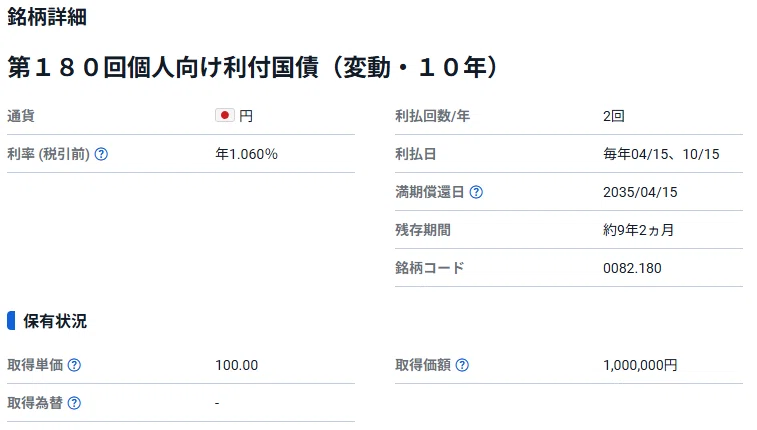Click the acquisition amount 1,000,000円
Screen dimensions: 757x430
click(x=640, y=365)
